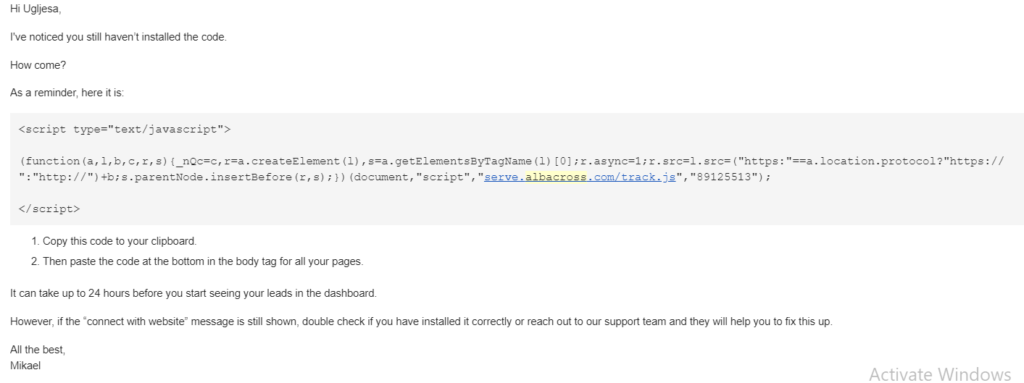Screen dimensions: 1024x383
Task: Click the closing </script> tag line
Action: pos(50,209)
